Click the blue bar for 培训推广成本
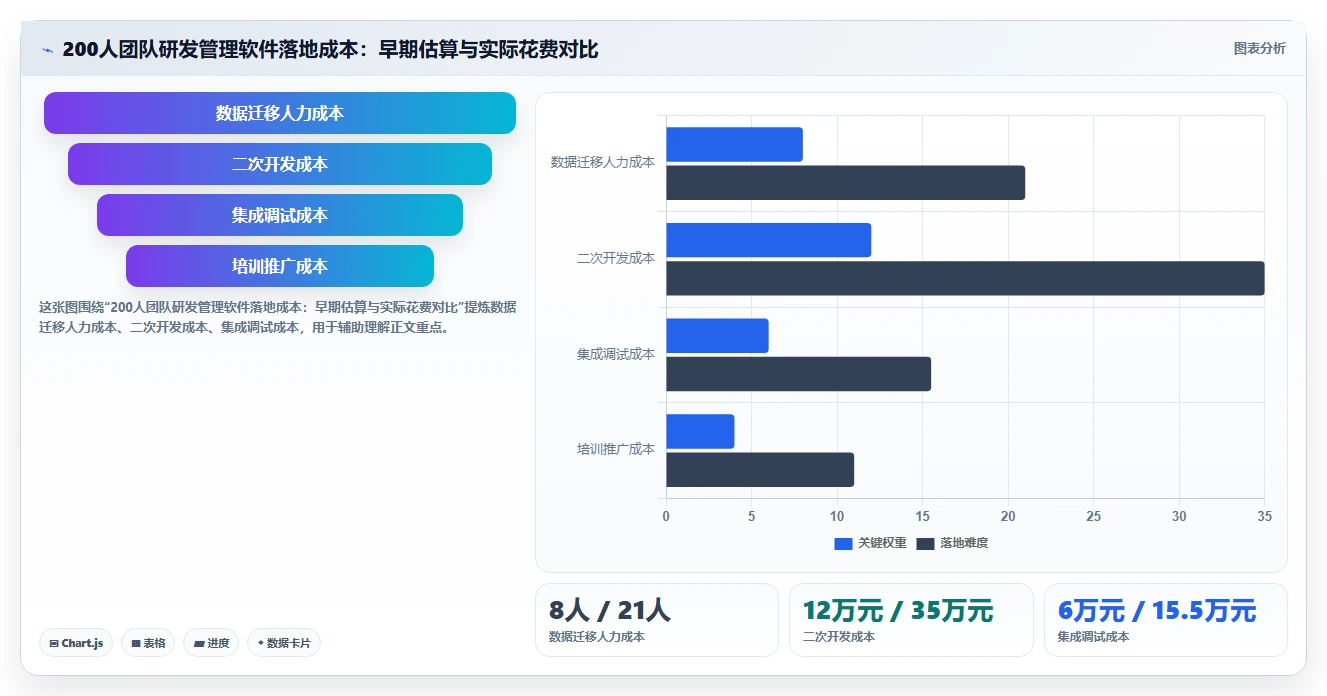The width and height of the screenshot is (1327, 696). point(700,431)
